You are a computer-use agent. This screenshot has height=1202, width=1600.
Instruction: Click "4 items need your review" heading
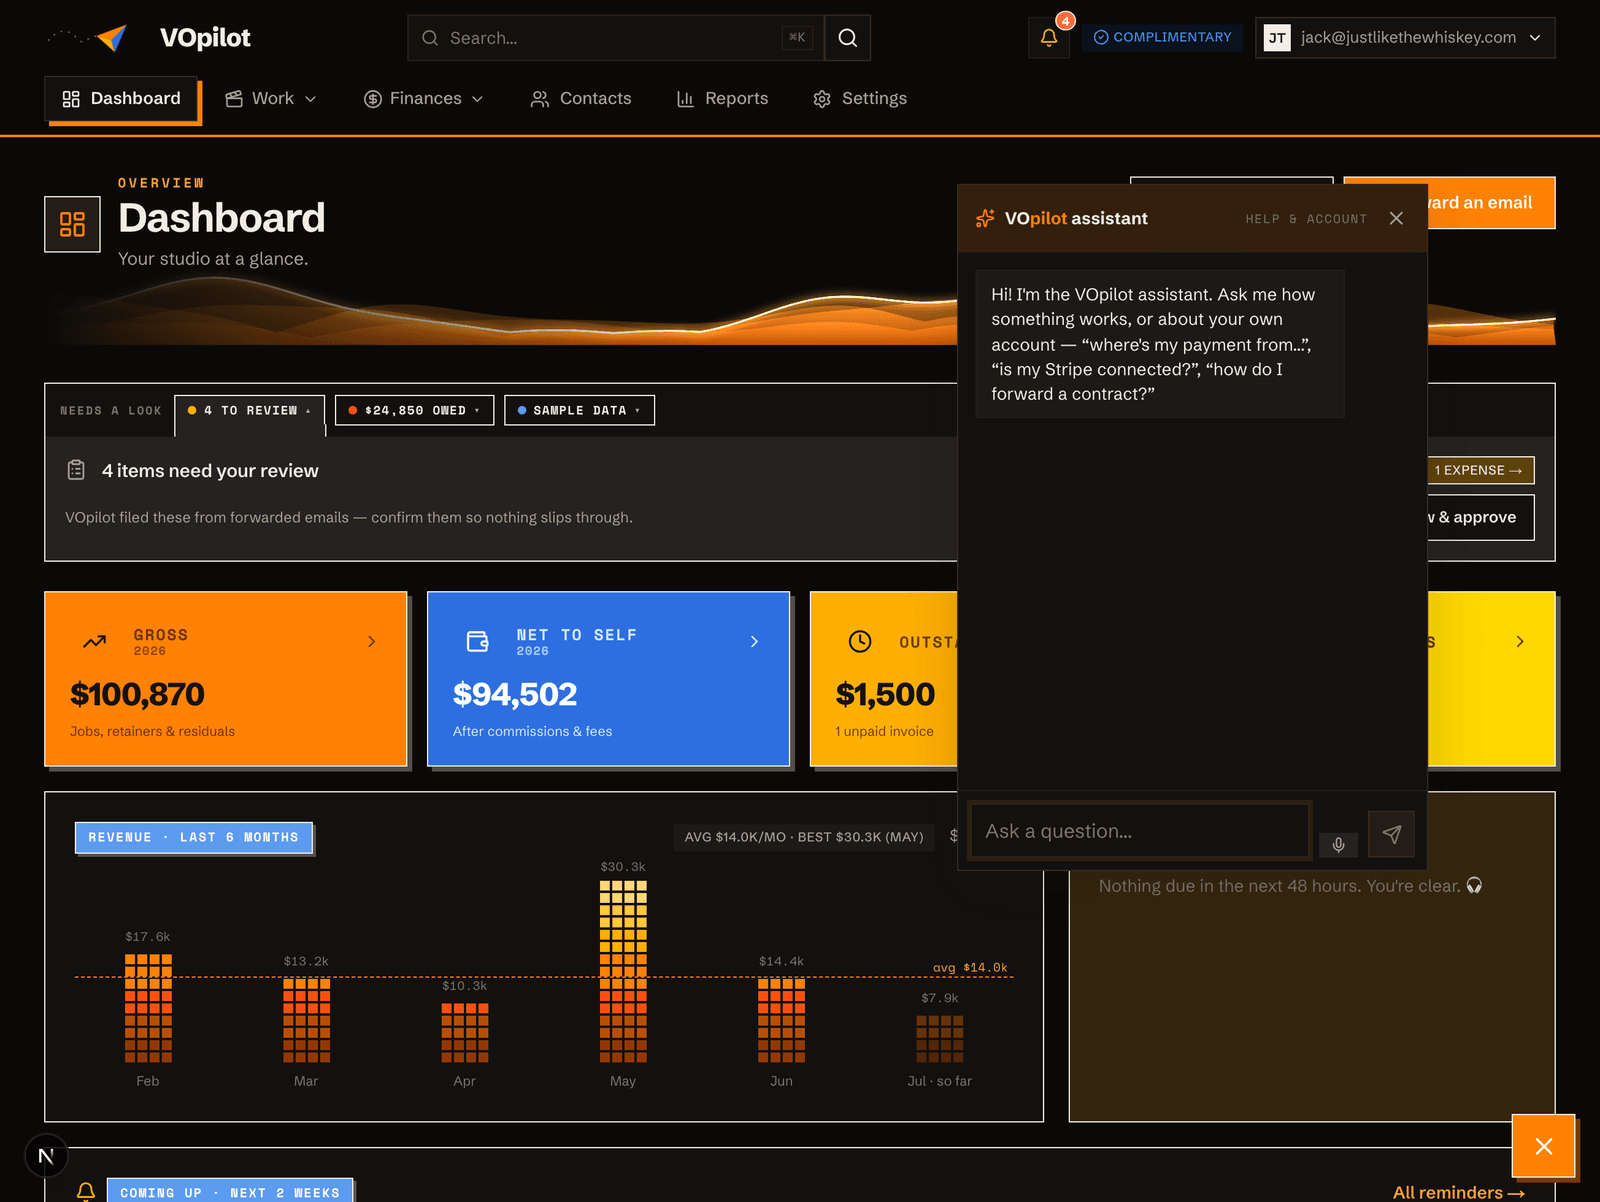[210, 471]
